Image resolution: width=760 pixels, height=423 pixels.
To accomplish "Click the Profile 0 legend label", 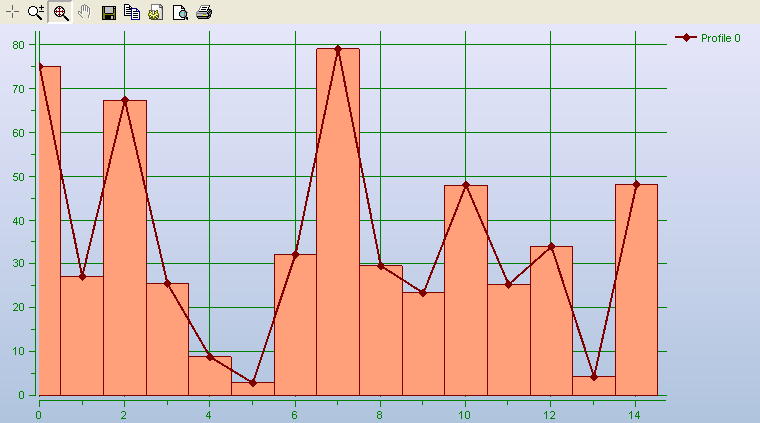I will 720,38.
